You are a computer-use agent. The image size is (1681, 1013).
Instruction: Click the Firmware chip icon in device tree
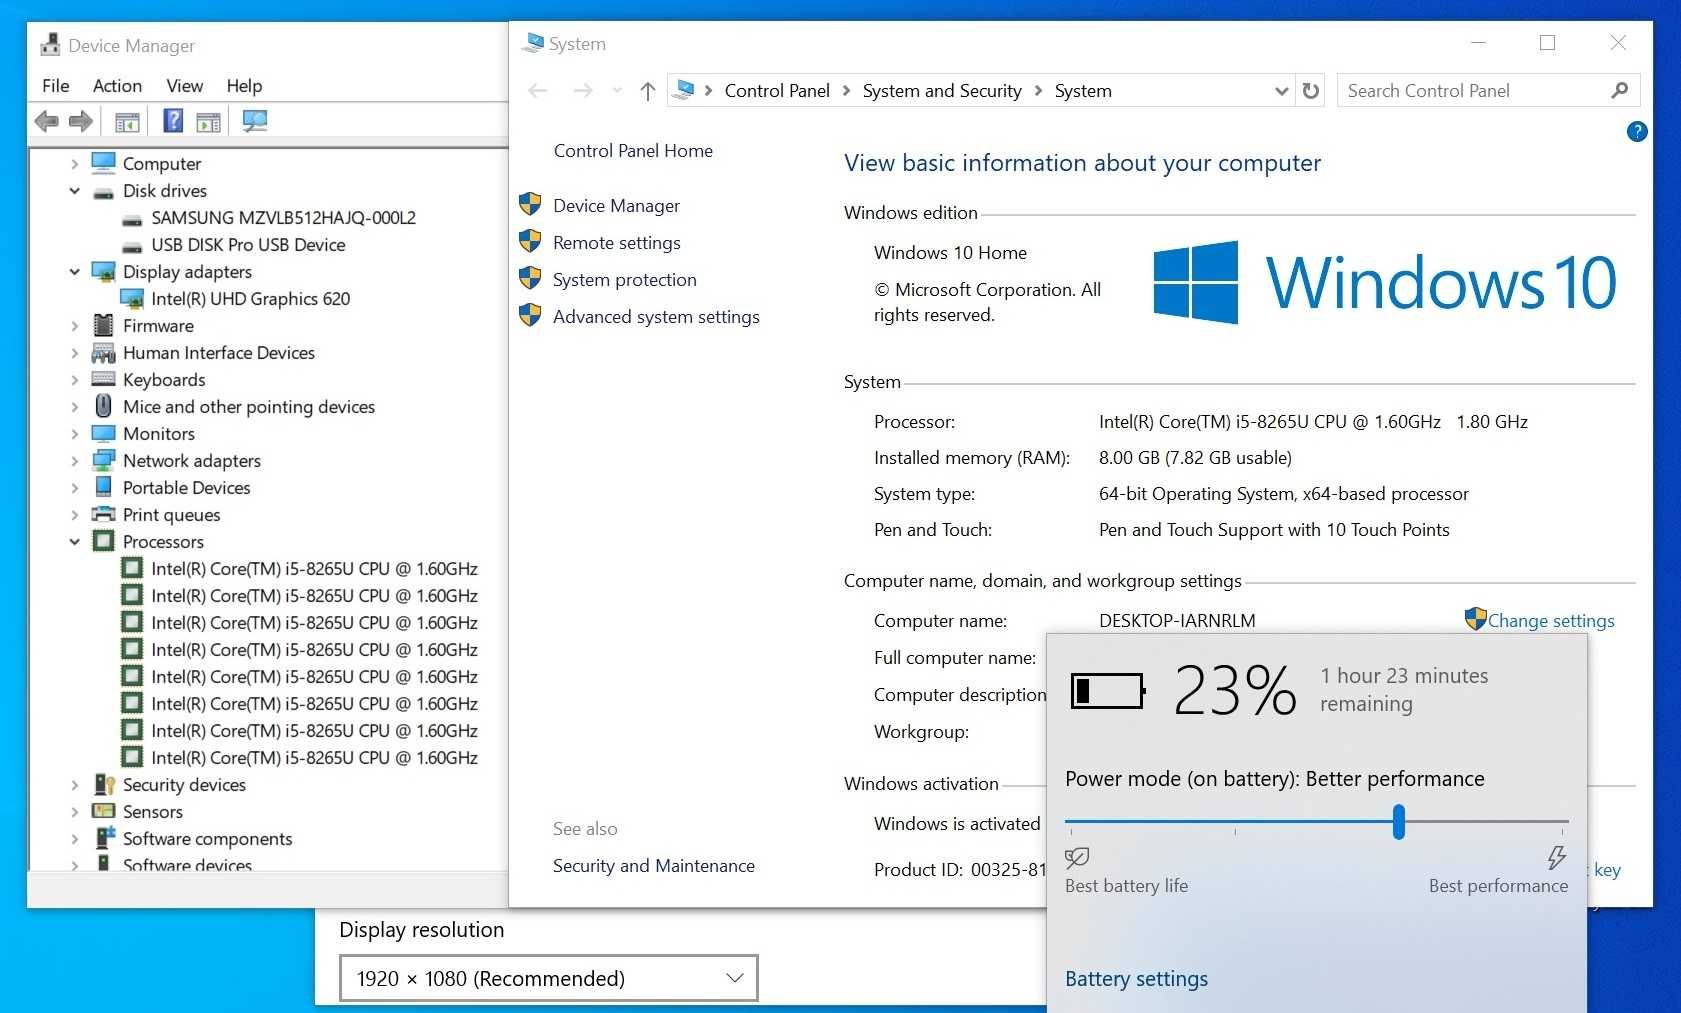[103, 325]
